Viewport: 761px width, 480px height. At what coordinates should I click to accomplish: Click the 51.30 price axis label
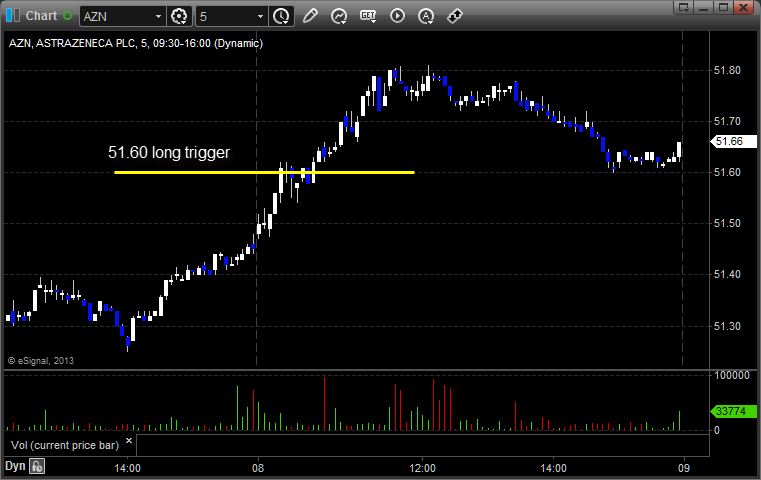[x=727, y=326]
